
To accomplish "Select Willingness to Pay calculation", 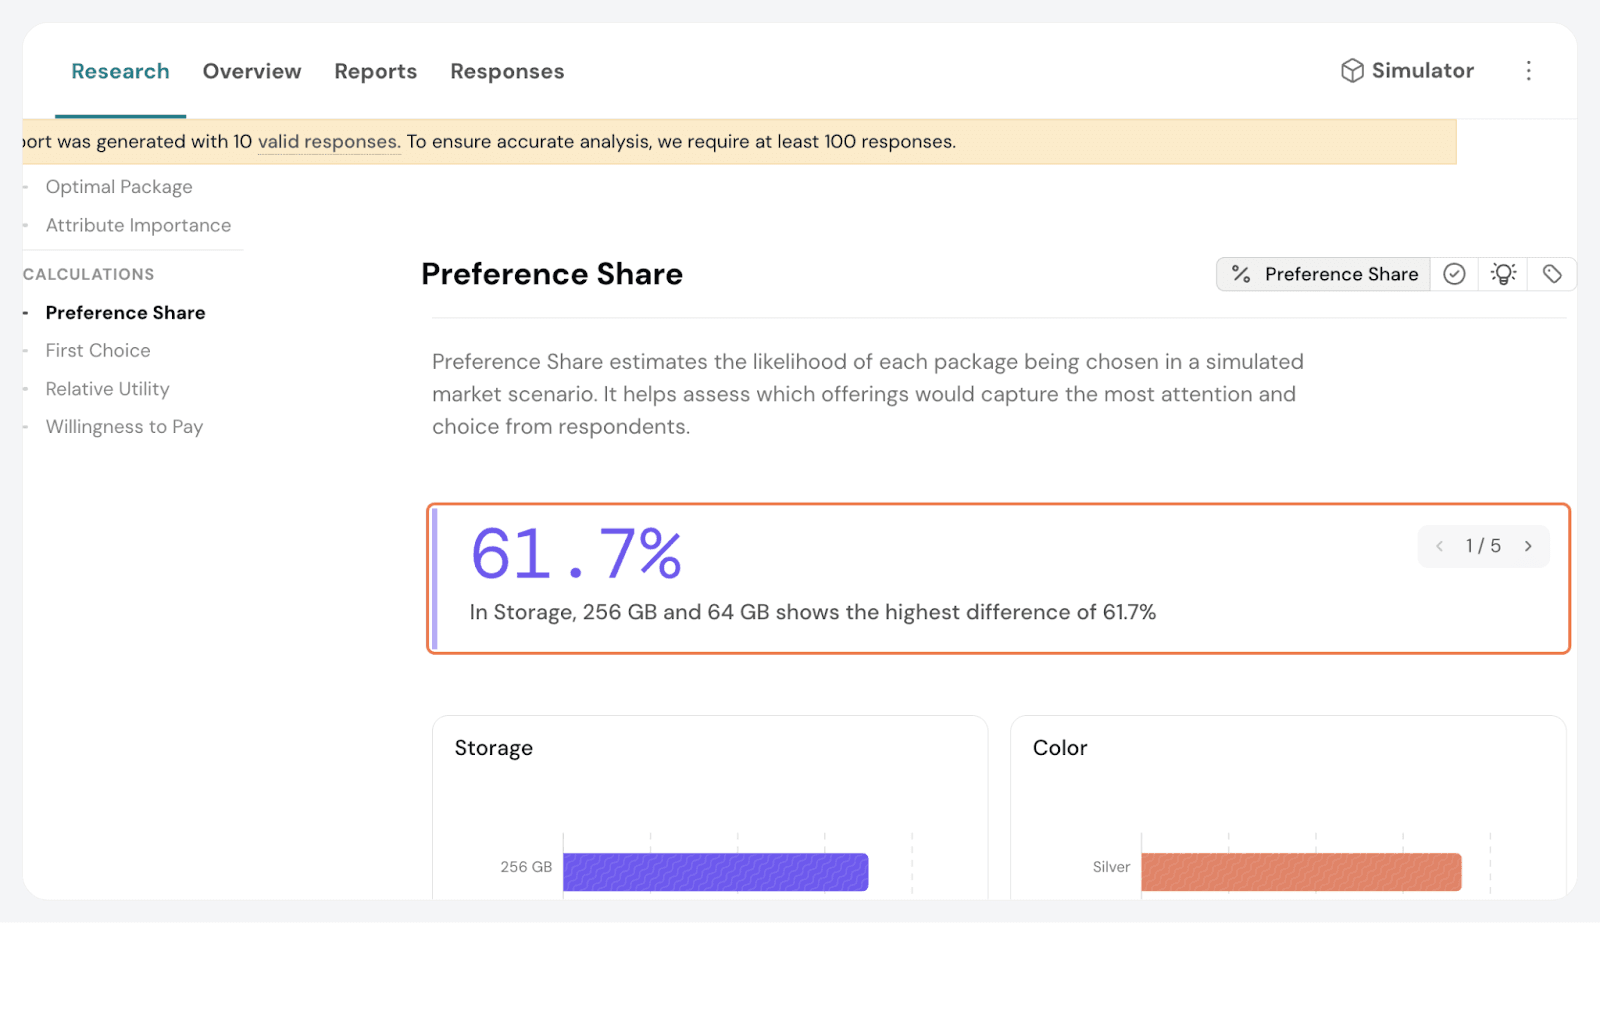I will tap(124, 427).
